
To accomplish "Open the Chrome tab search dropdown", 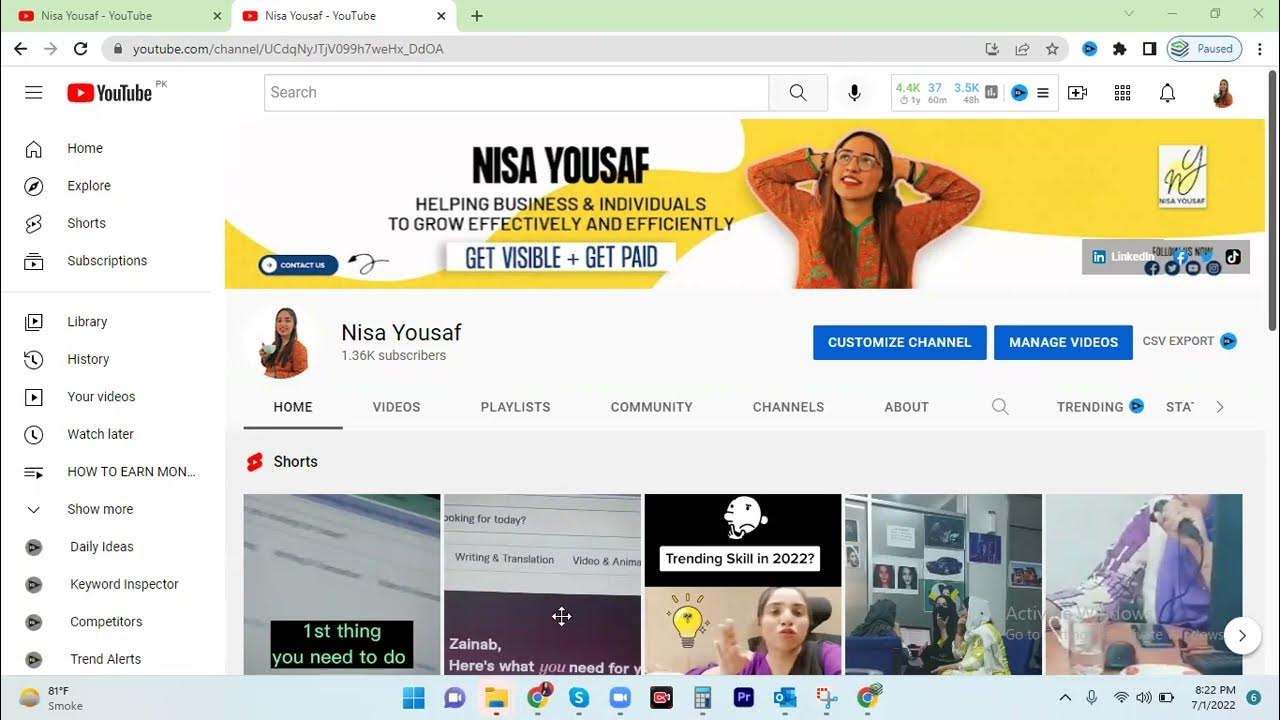I will 1130,14.
